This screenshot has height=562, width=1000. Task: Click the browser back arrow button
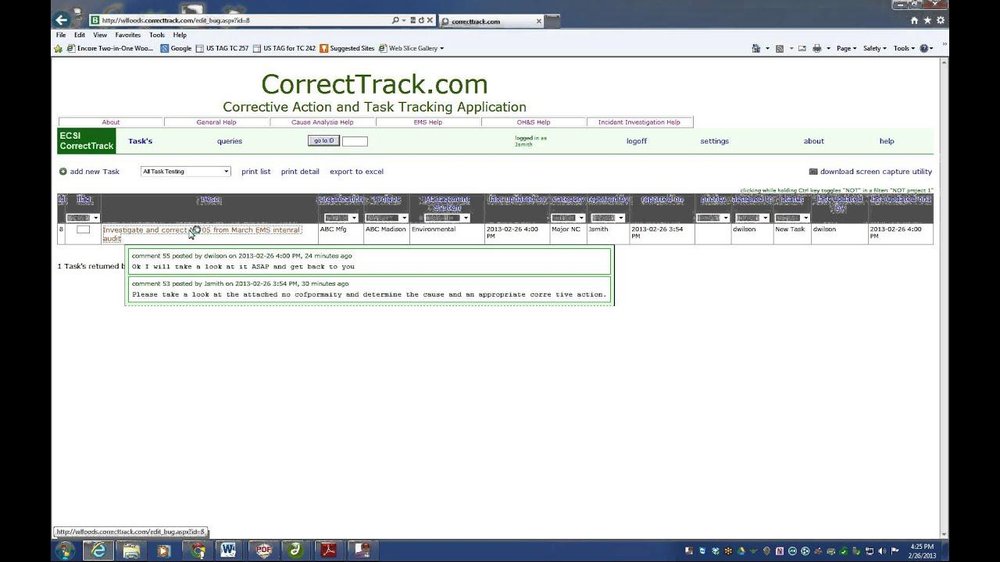point(61,20)
